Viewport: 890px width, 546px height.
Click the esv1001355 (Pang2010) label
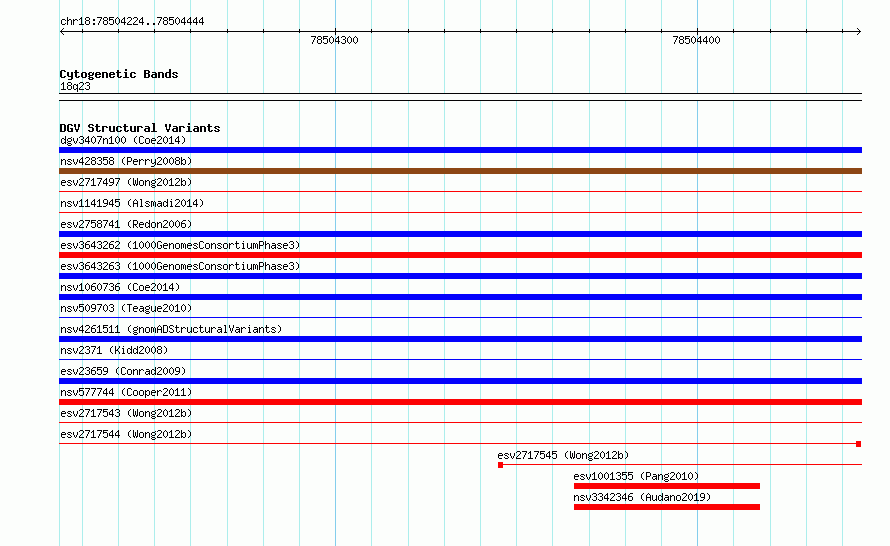tap(636, 476)
